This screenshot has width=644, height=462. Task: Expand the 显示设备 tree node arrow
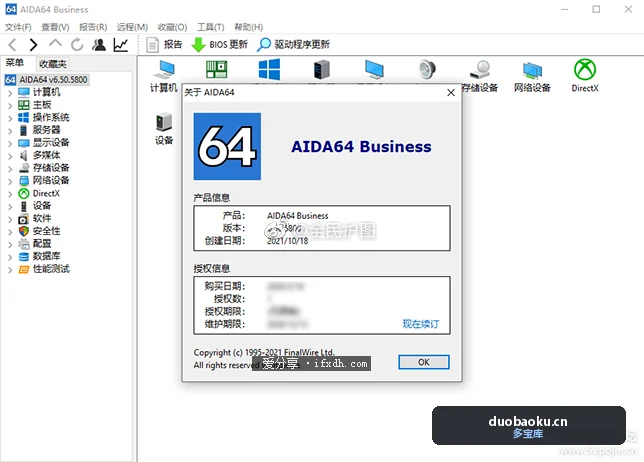point(10,144)
